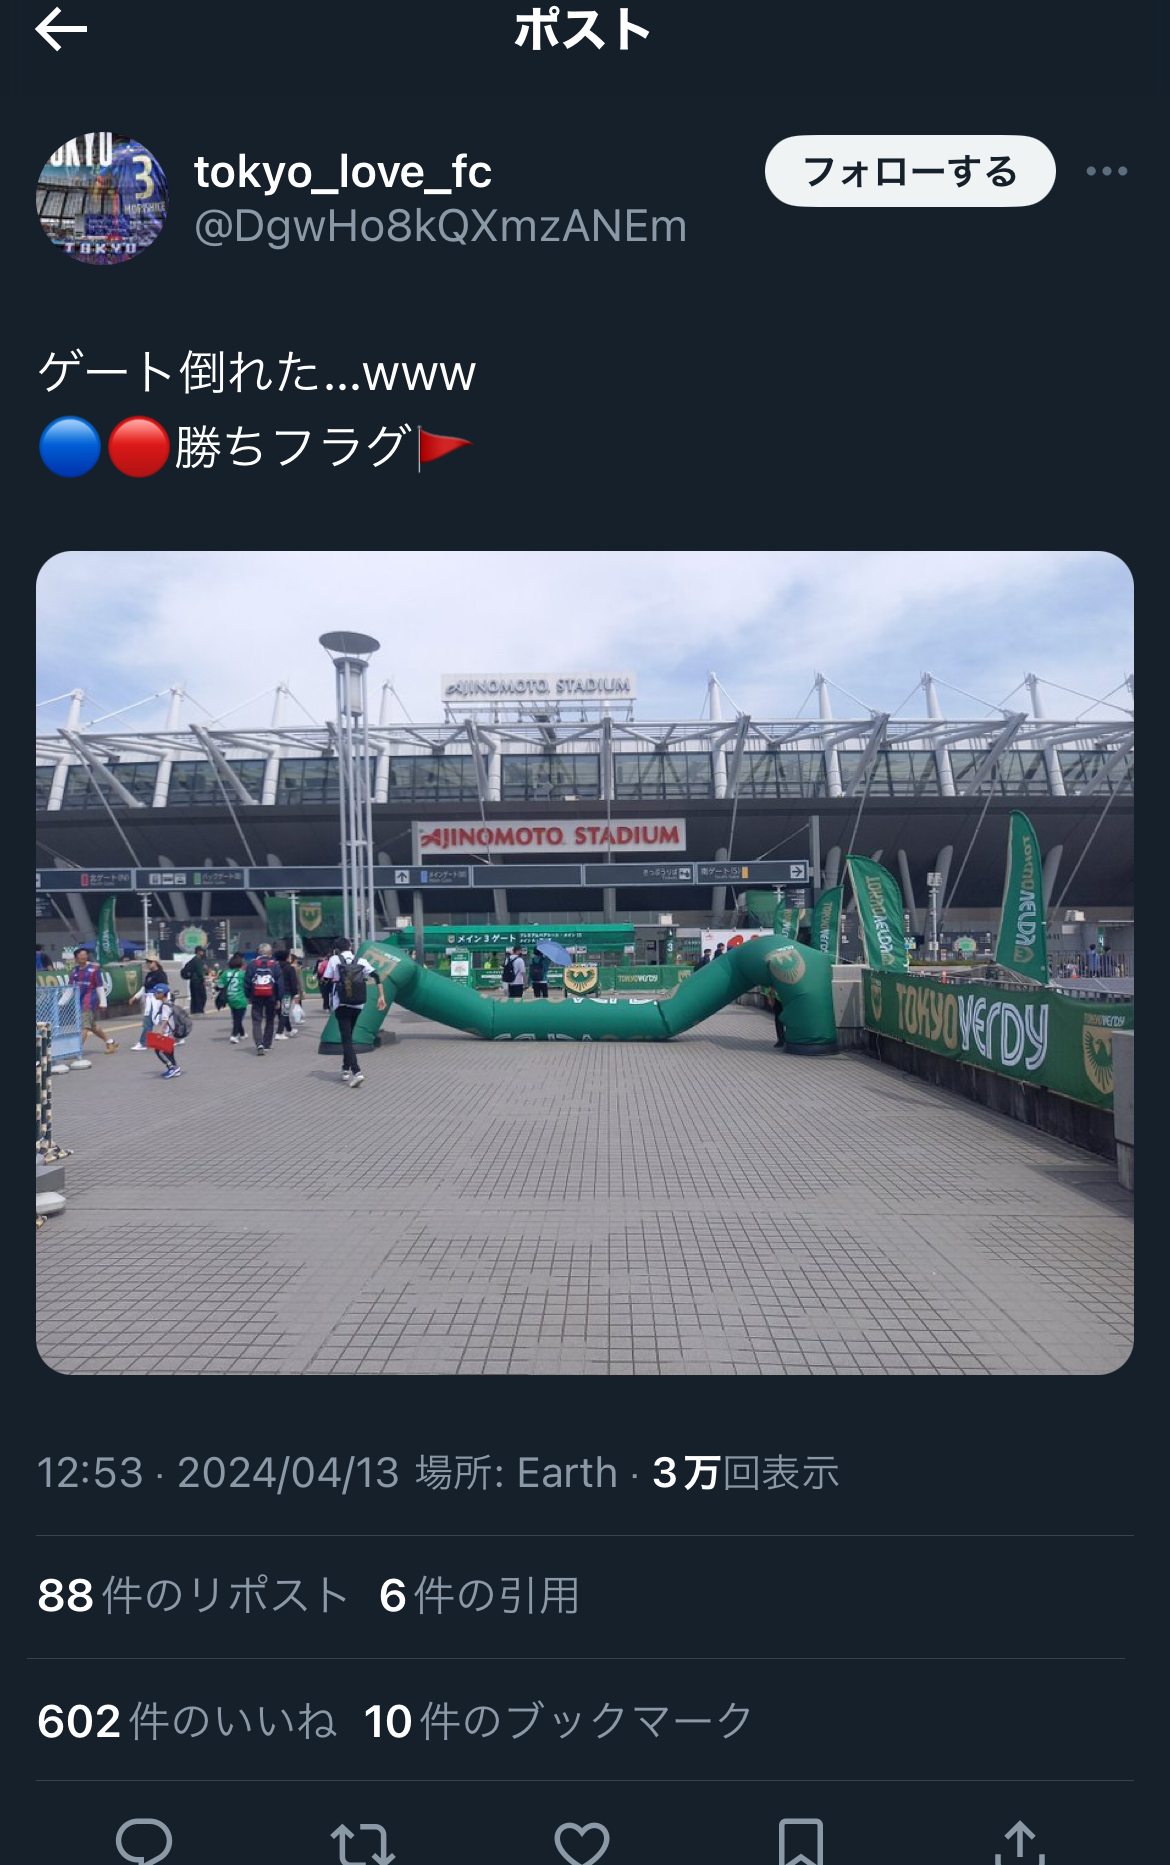Tap the ポスト header title
This screenshot has height=1865, width=1170.
(x=583, y=29)
